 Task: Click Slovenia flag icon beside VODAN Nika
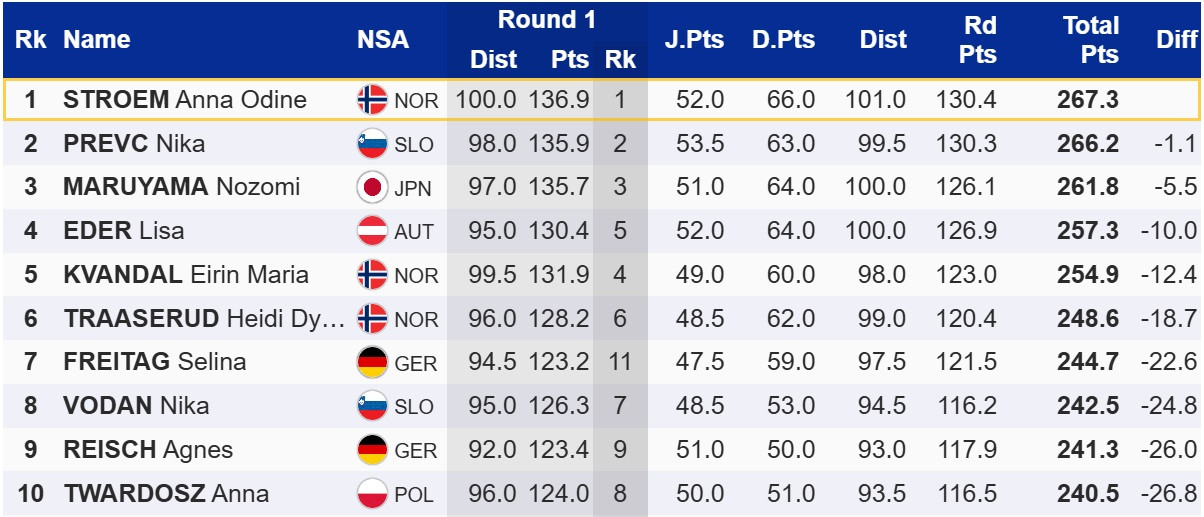coord(372,406)
